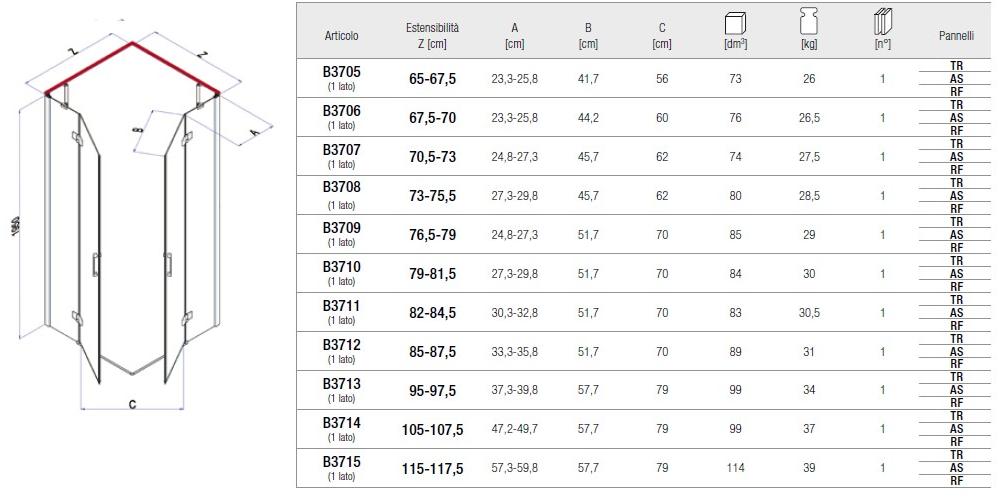
Task: Click the A dimension label on diagram
Action: pos(254,133)
